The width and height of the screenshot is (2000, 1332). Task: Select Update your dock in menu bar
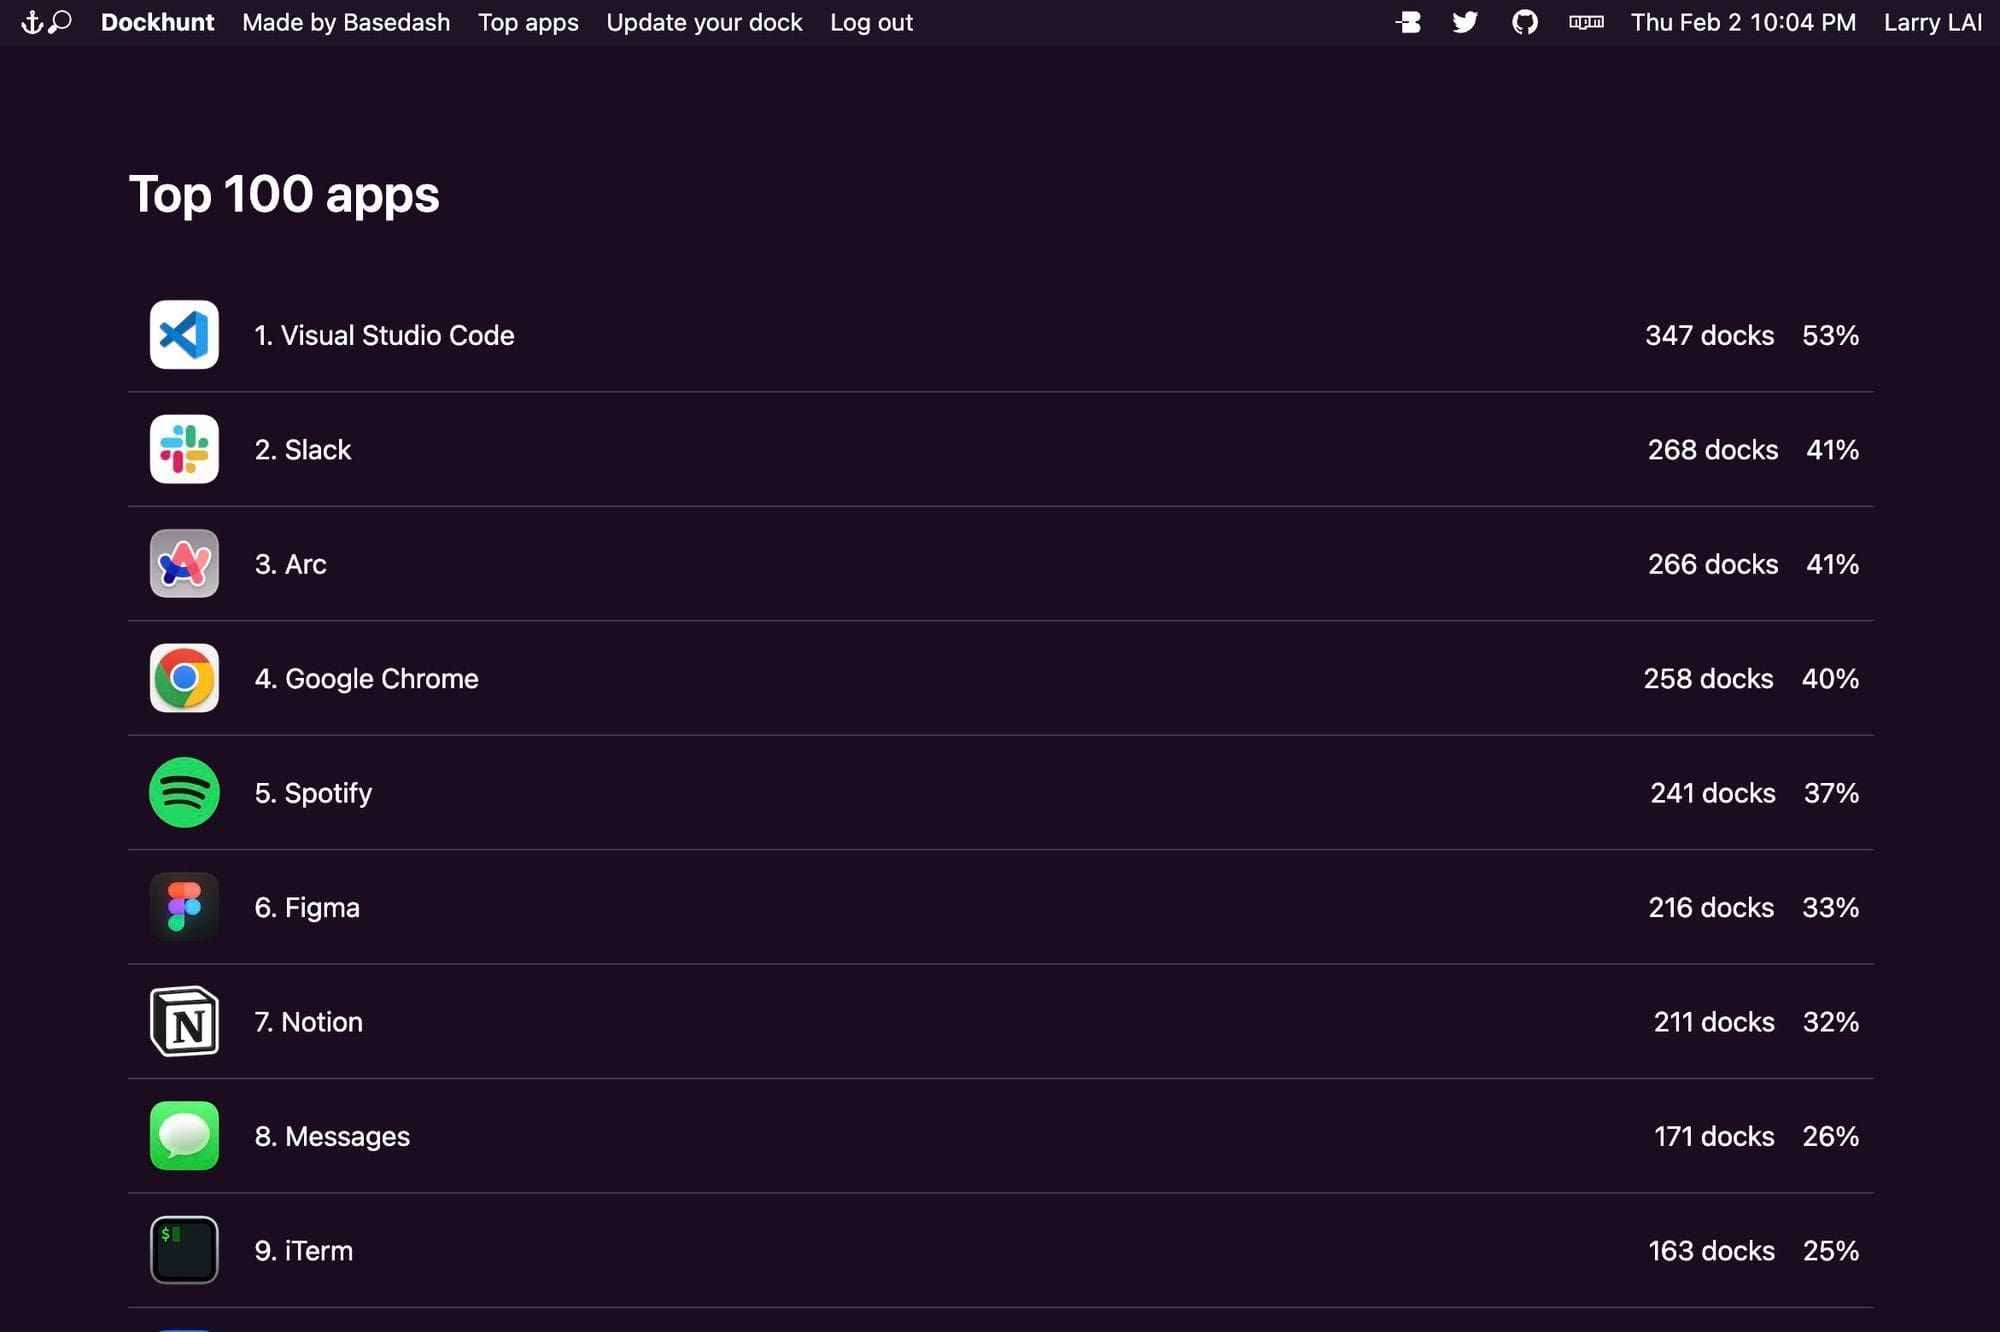(x=704, y=22)
